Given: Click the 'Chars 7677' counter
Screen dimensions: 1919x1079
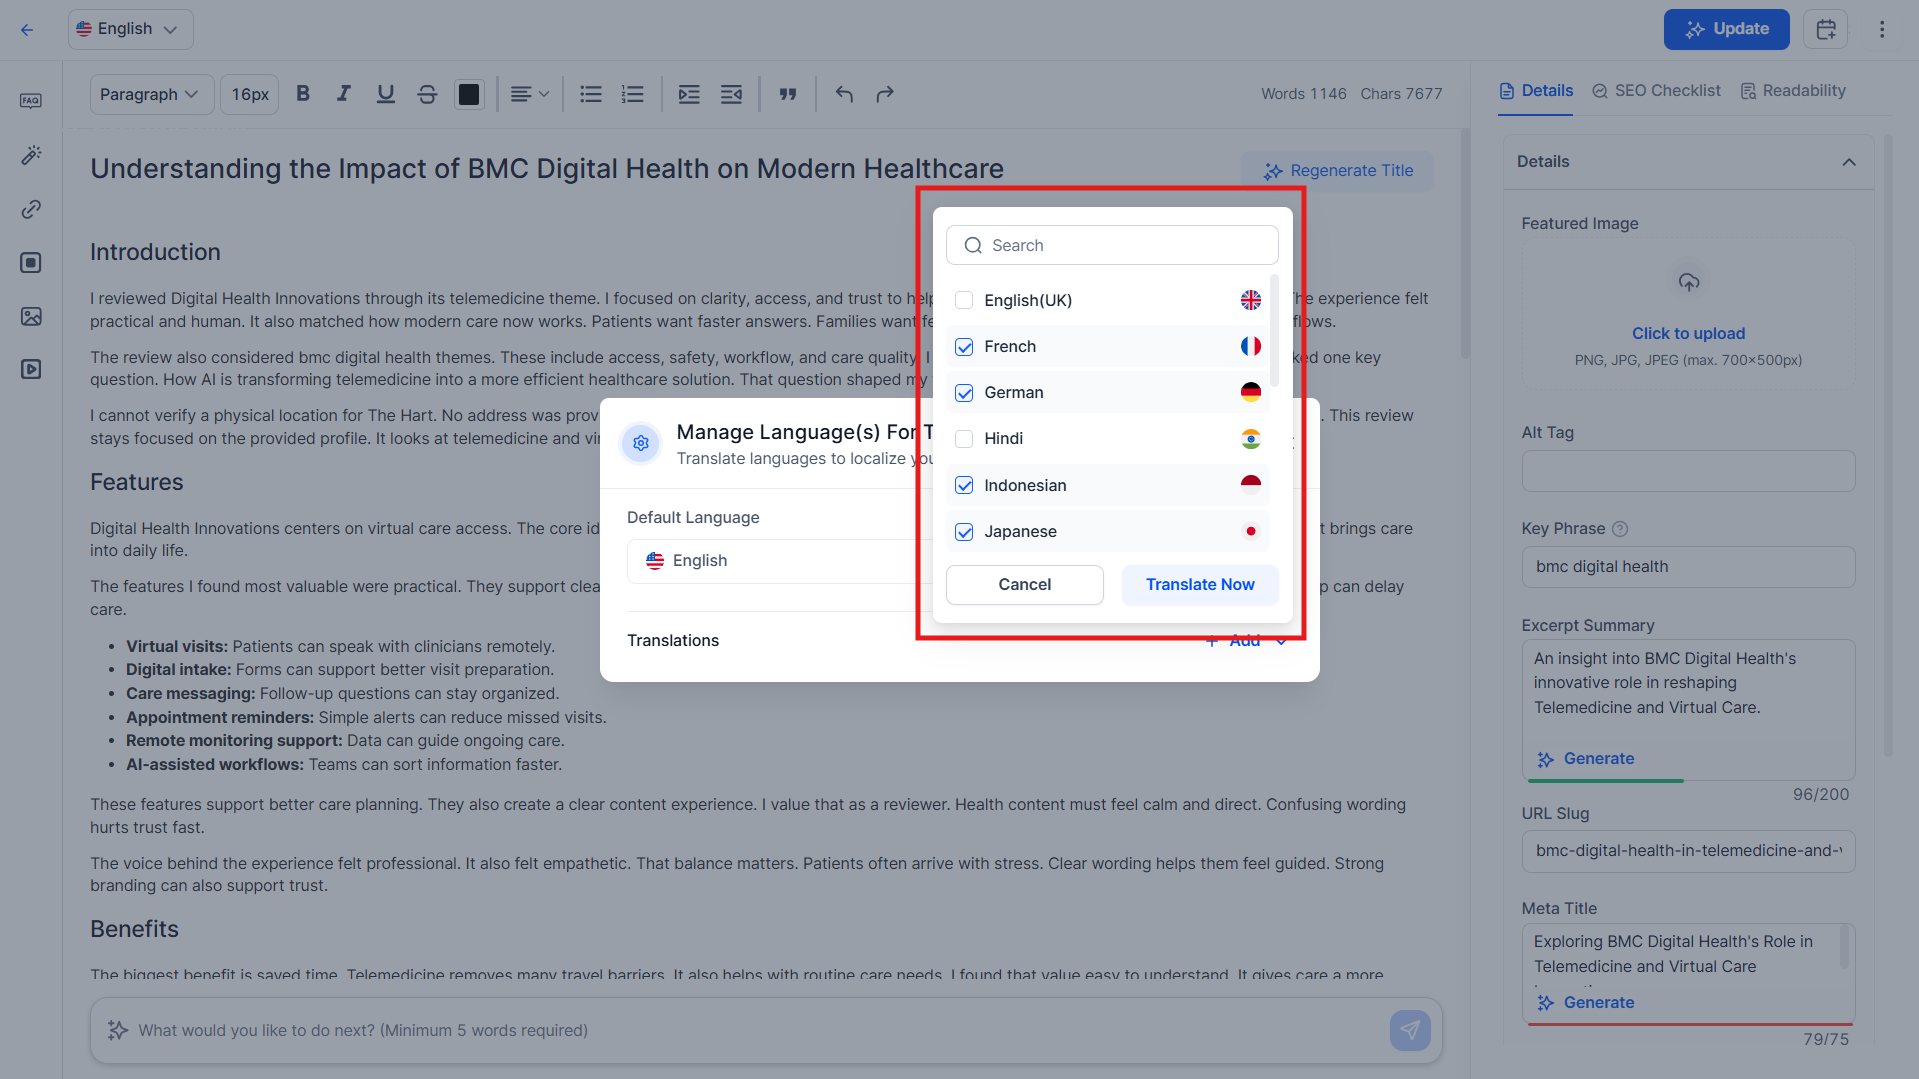Looking at the screenshot, I should (x=1401, y=94).
